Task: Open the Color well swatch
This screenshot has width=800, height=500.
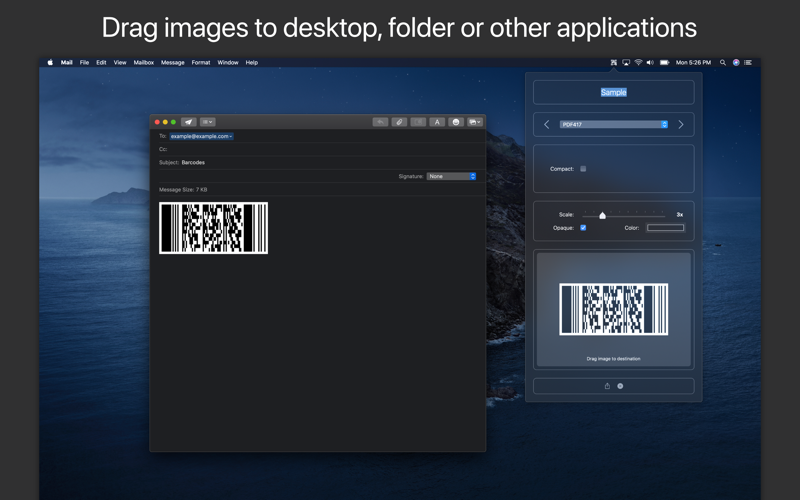Action: click(x=666, y=228)
